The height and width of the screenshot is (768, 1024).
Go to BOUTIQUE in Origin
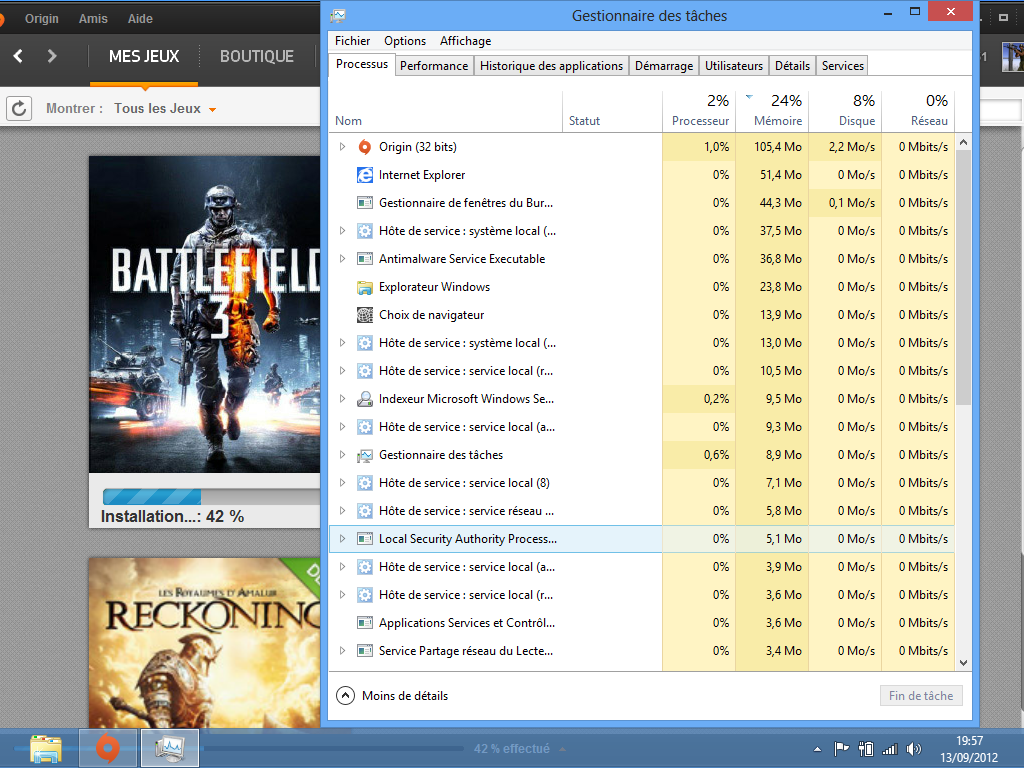click(x=257, y=57)
